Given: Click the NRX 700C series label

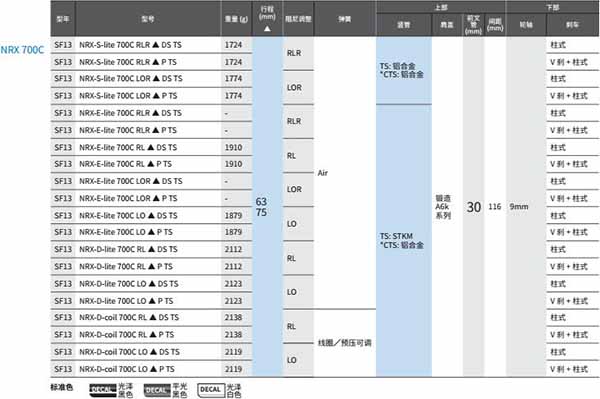Looking at the screenshot, I should [22, 50].
